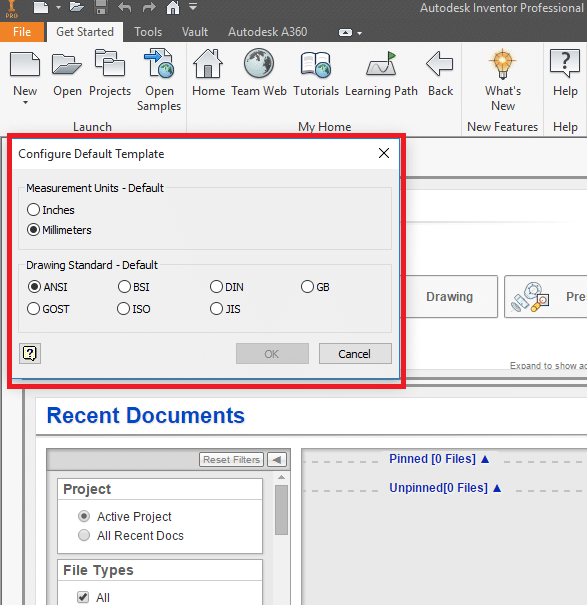
Task: Open the Customize Quick Access Toolbar dropdown
Action: [193, 7]
